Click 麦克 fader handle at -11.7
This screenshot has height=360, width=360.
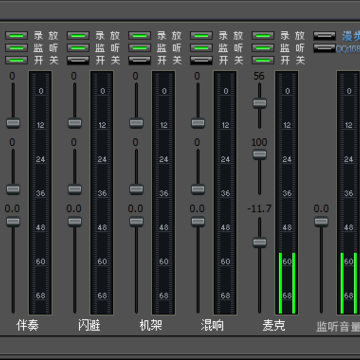click(260, 242)
